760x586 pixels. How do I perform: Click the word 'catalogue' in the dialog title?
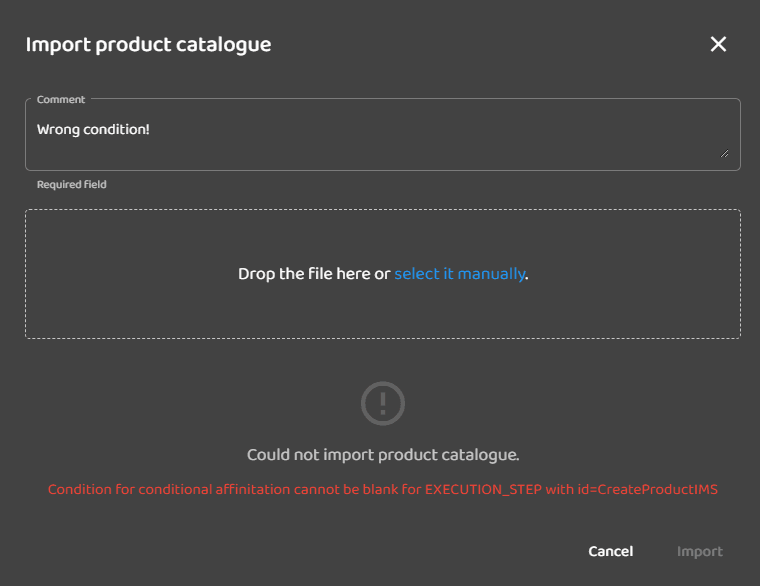pyautogui.click(x=230, y=44)
